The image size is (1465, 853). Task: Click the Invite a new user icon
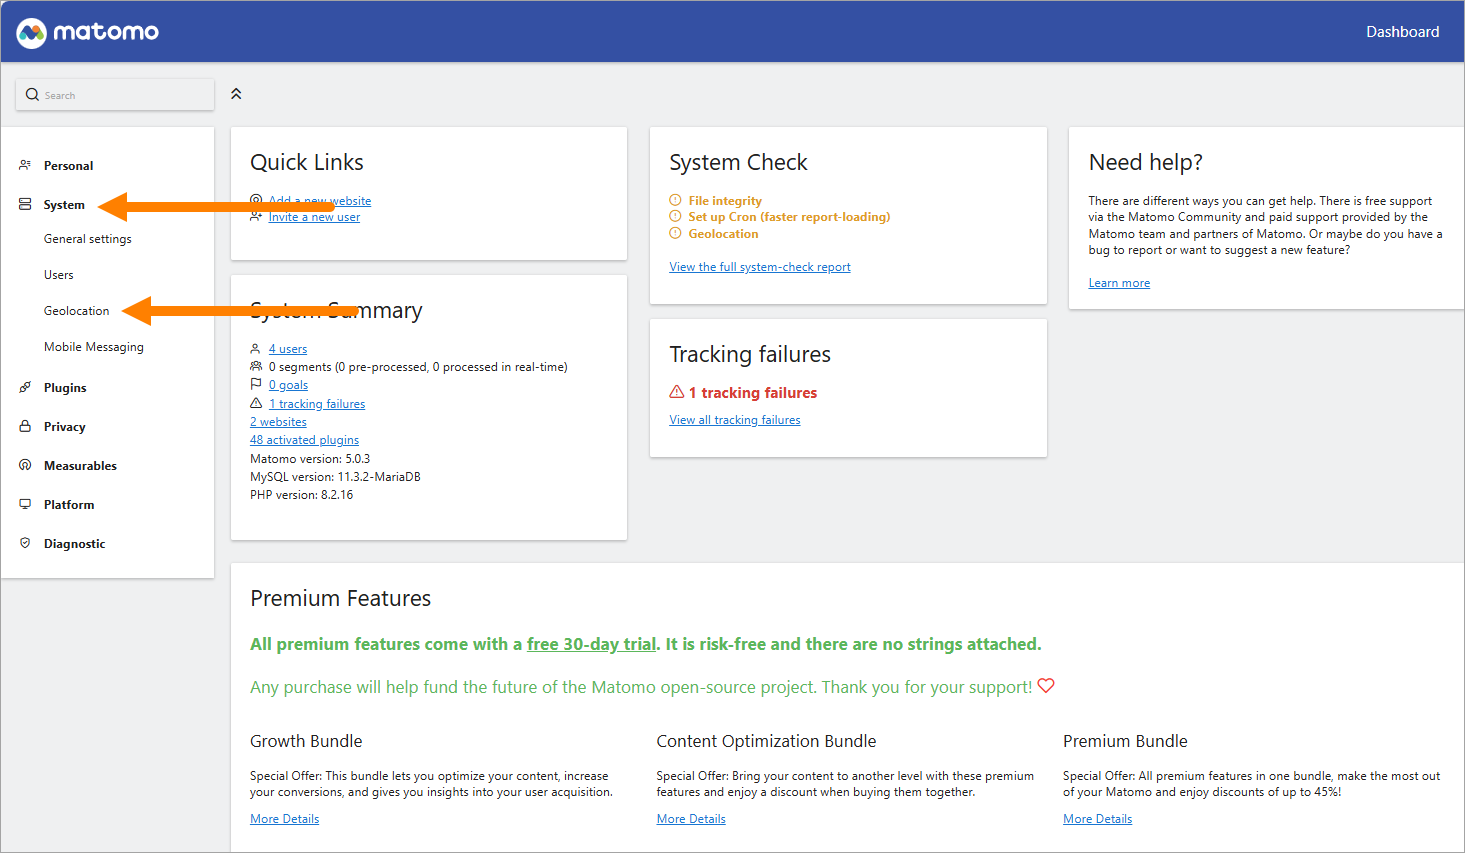(x=256, y=216)
